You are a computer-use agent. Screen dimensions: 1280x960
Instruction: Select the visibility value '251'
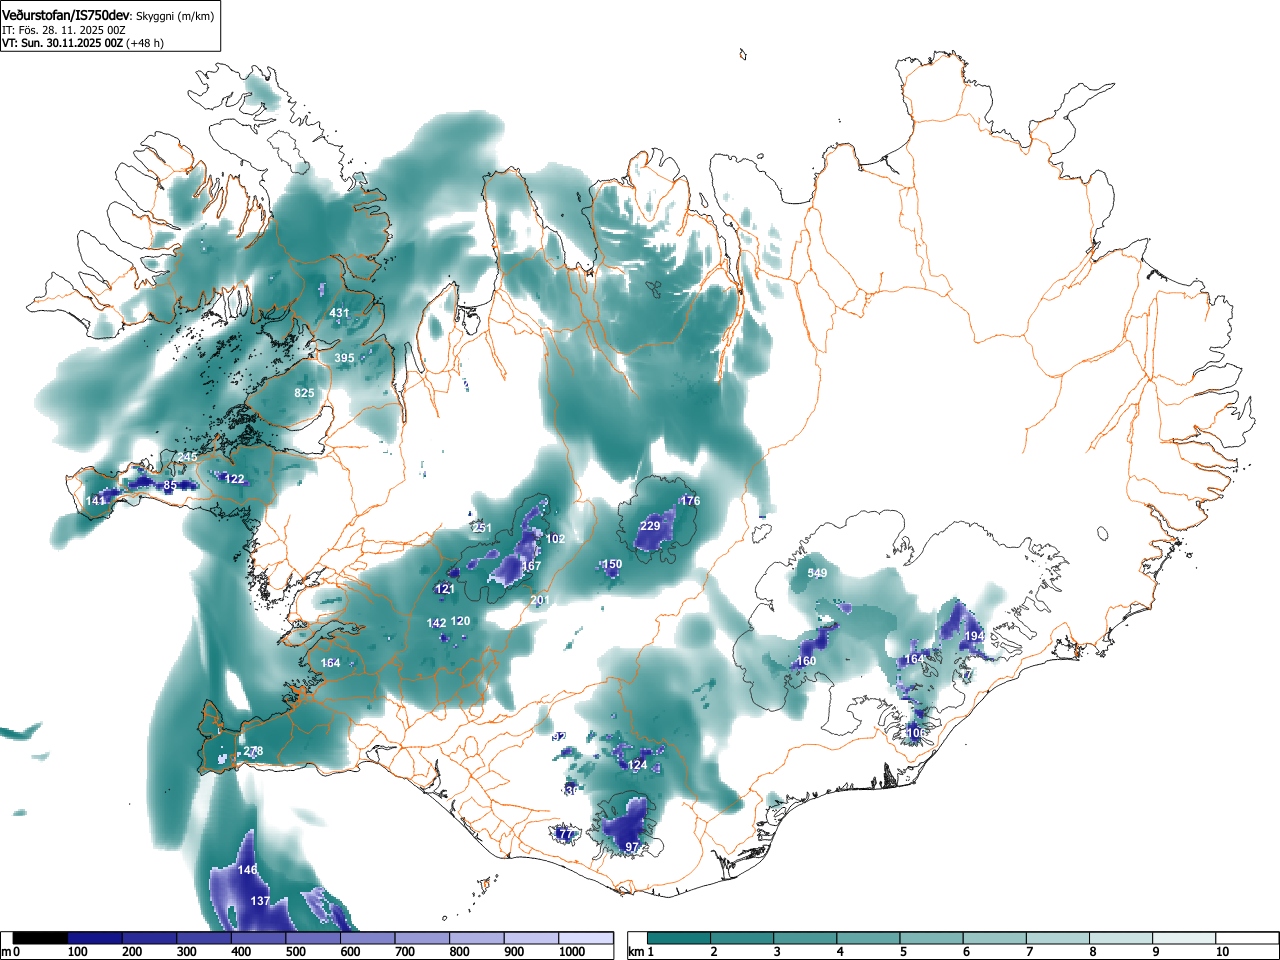click(x=482, y=528)
